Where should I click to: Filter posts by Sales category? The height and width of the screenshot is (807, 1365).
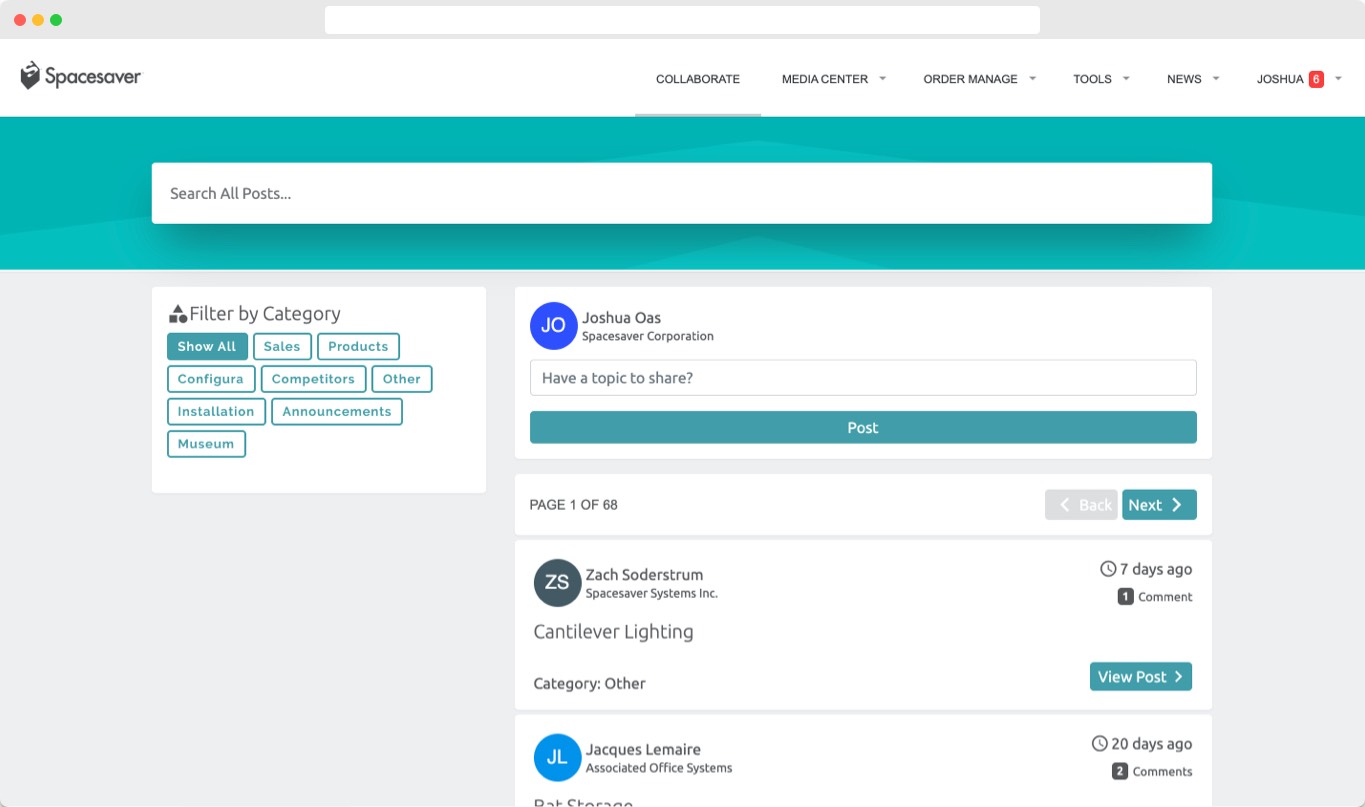pyautogui.click(x=282, y=347)
